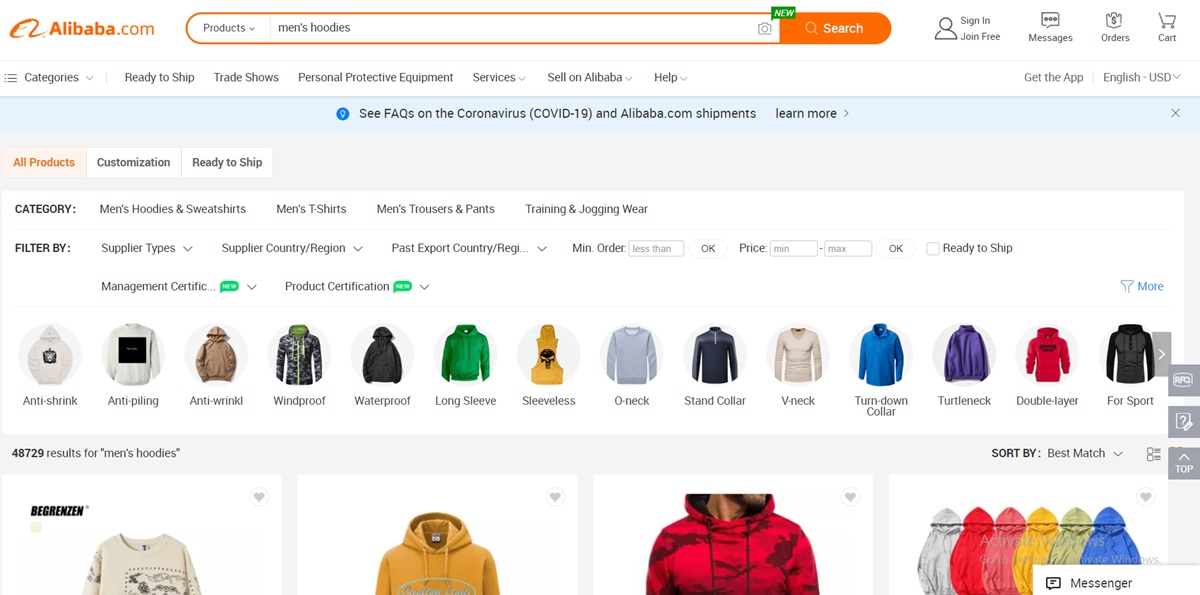Open the Trade Shows menu item
The height and width of the screenshot is (595, 1200).
click(x=246, y=78)
